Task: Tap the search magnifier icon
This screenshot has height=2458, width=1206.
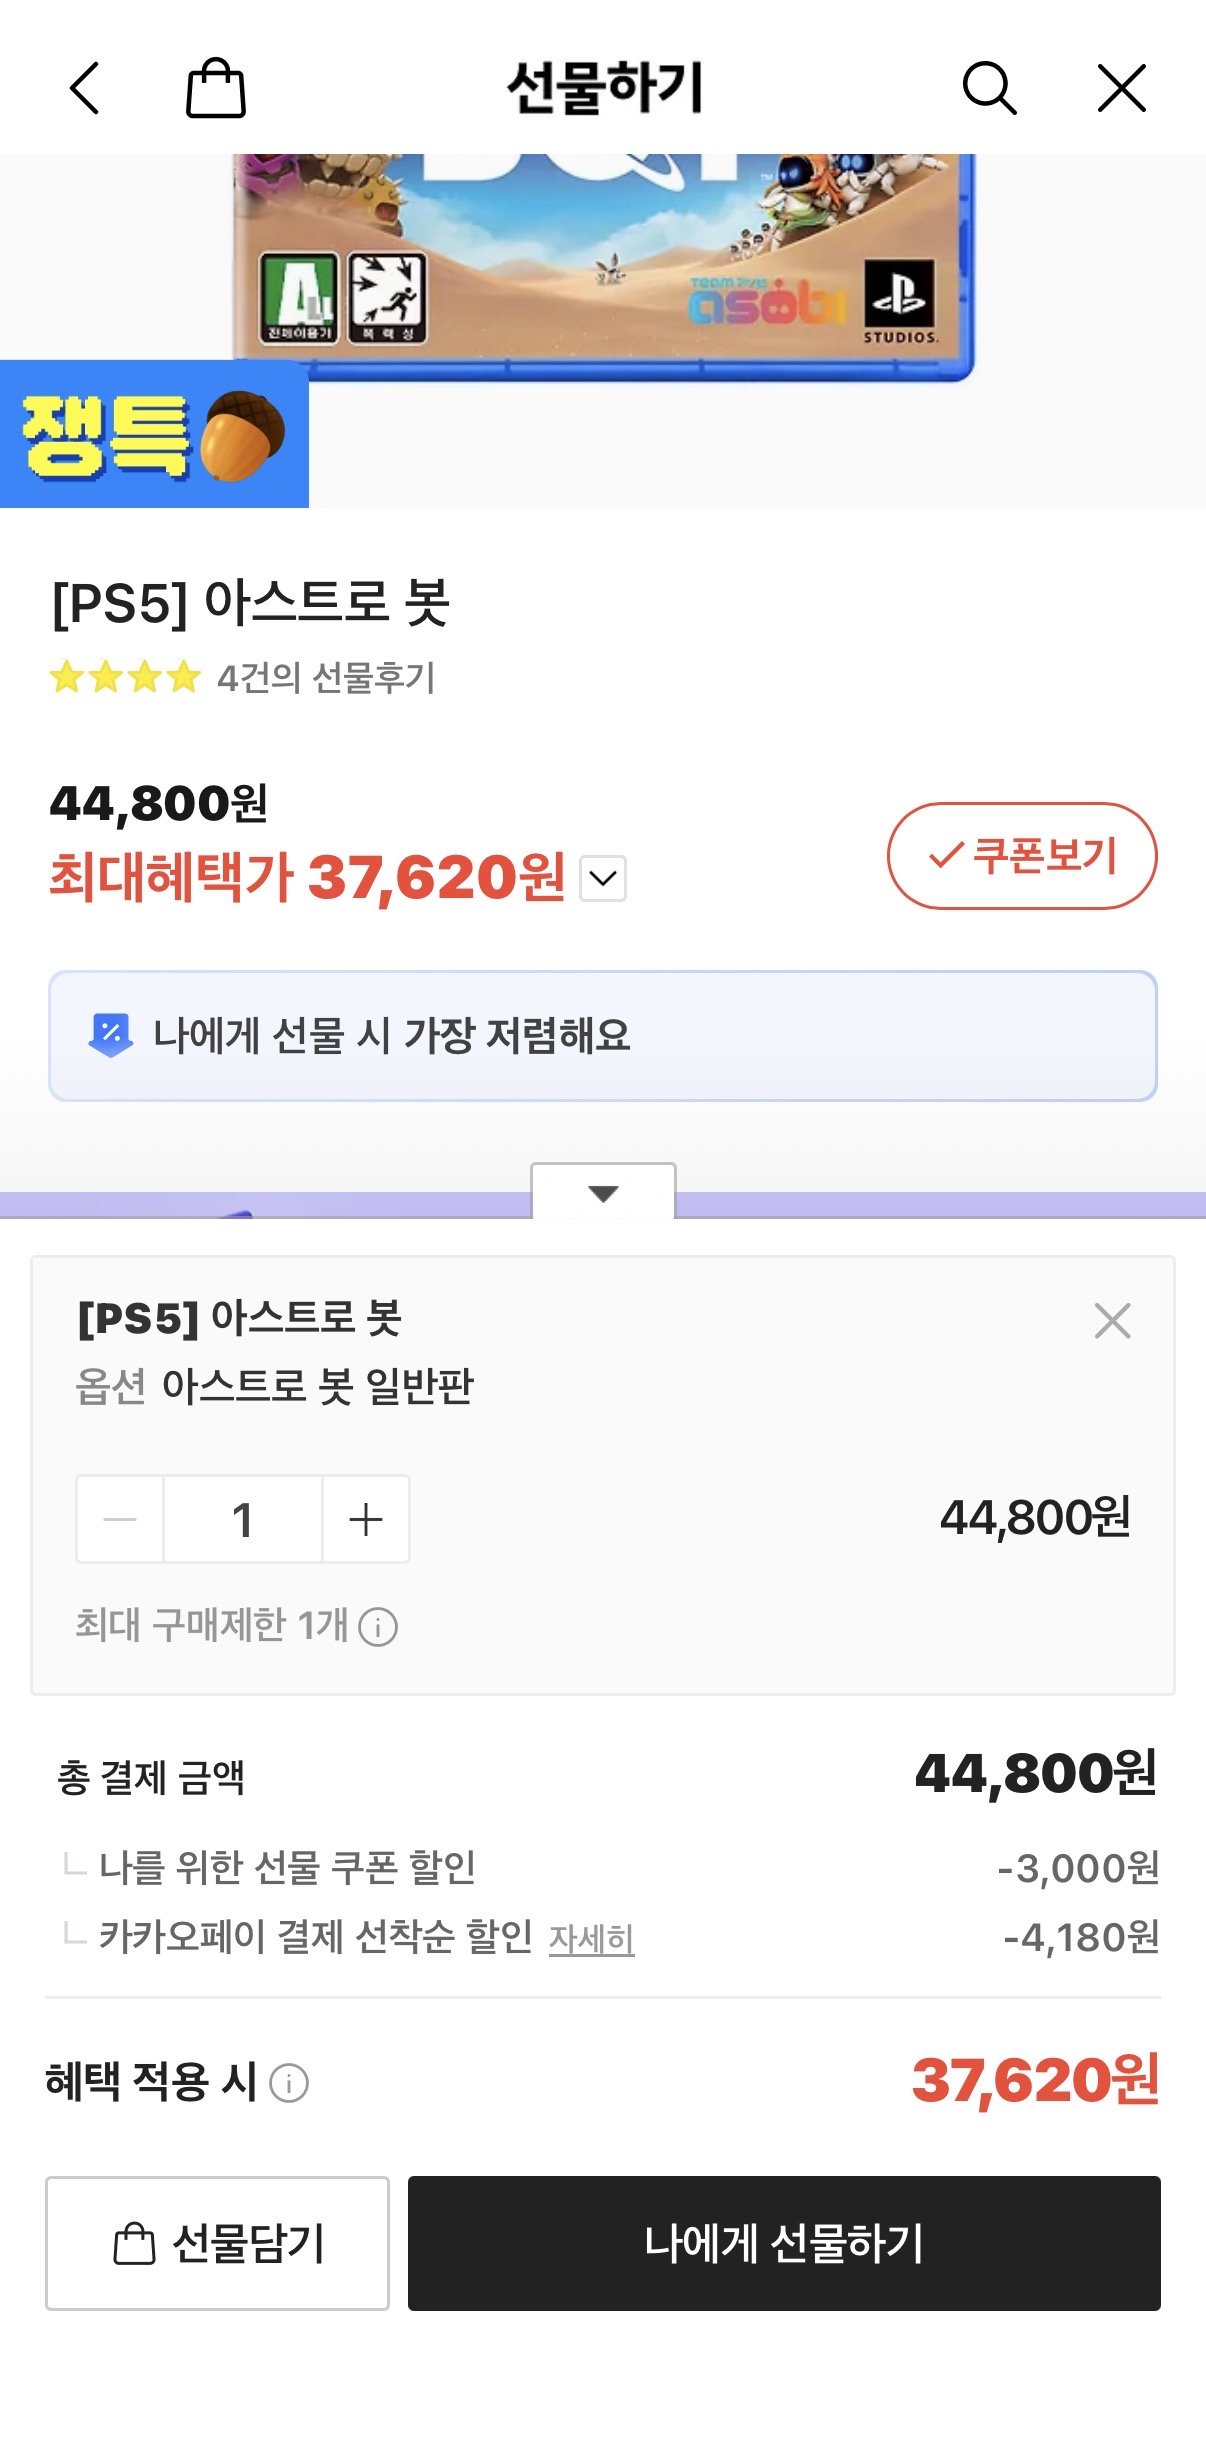Action: coord(989,89)
